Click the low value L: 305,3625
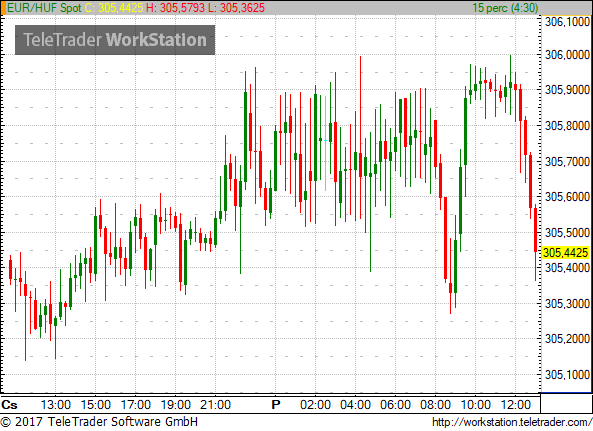This screenshot has width=593, height=431. 236,8
